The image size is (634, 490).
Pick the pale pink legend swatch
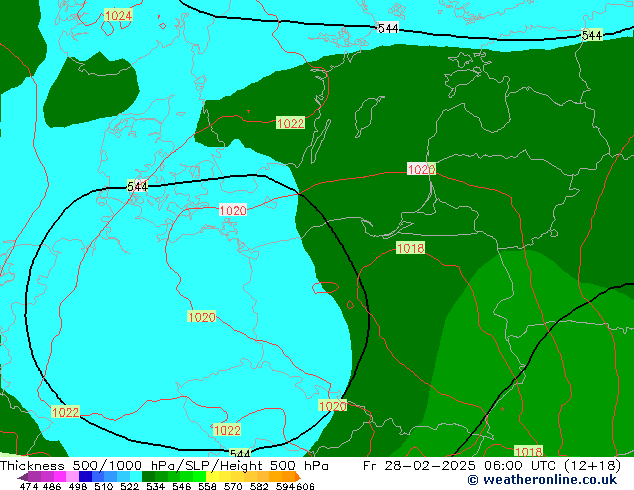[72, 477]
